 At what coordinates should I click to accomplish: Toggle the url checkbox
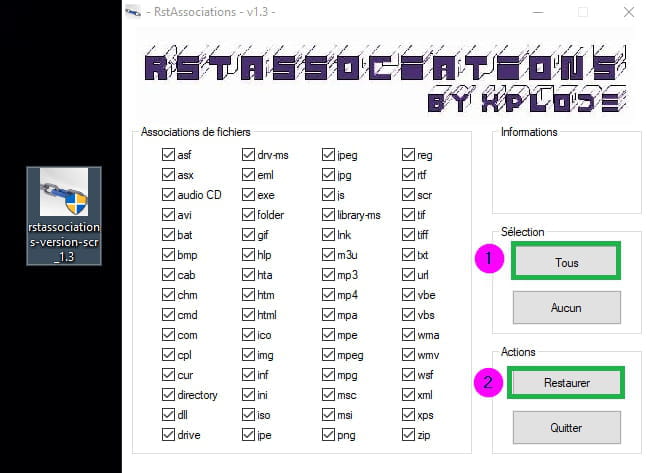[x=409, y=274]
